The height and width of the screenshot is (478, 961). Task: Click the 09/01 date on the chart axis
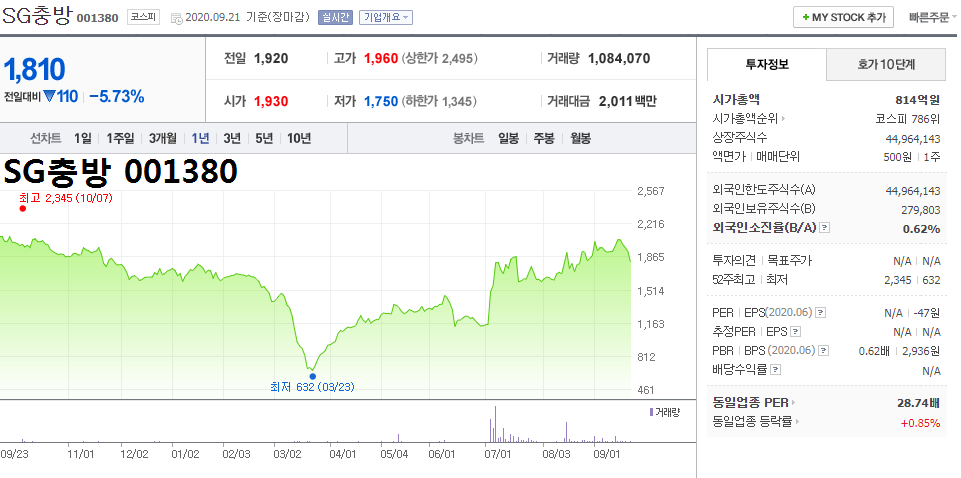[x=608, y=455]
